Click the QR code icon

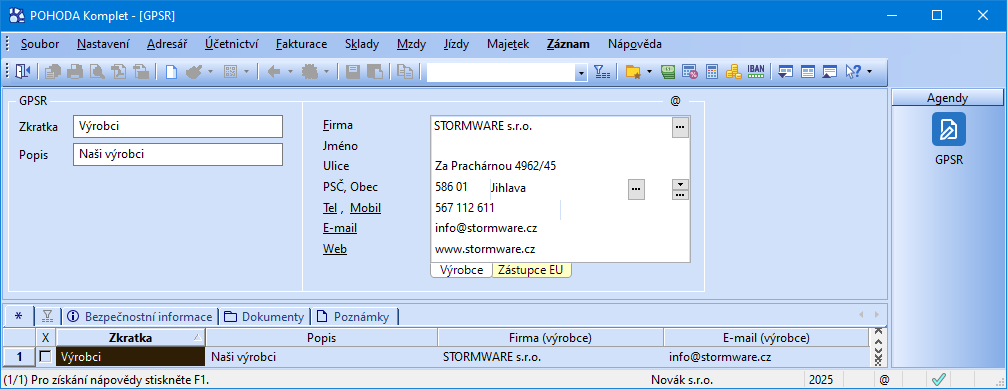[x=231, y=72]
